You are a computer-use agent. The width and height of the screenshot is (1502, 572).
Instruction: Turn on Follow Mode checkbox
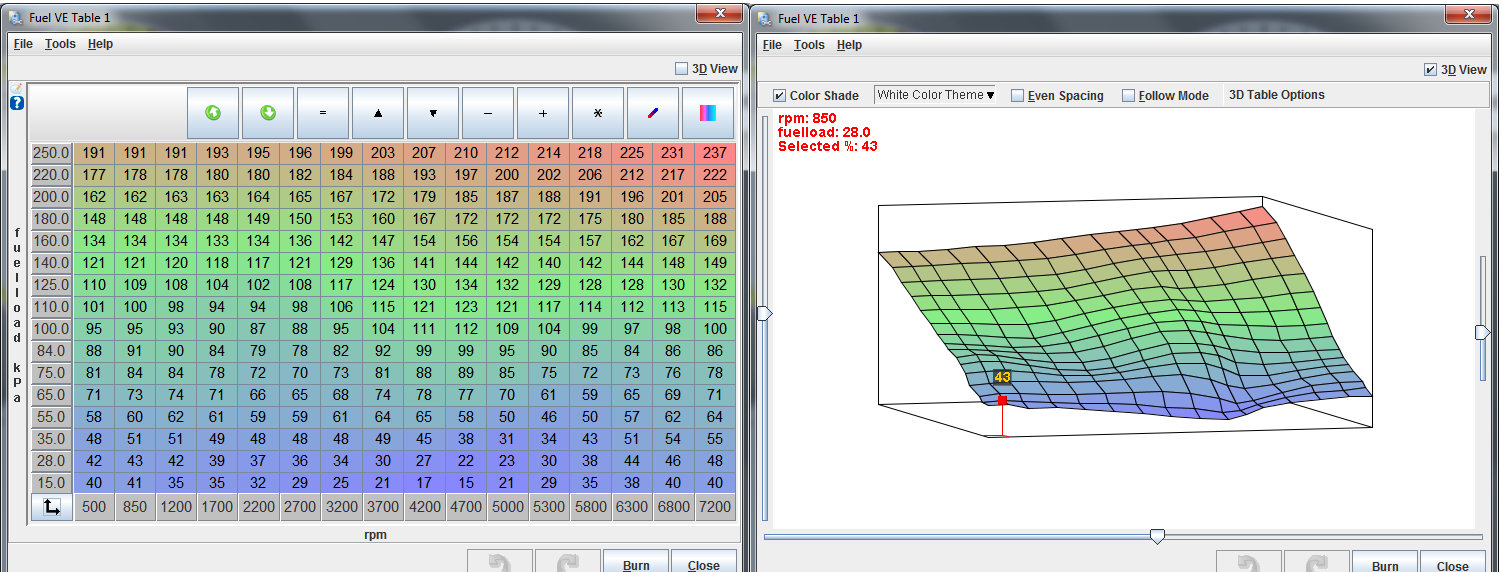click(x=1129, y=96)
